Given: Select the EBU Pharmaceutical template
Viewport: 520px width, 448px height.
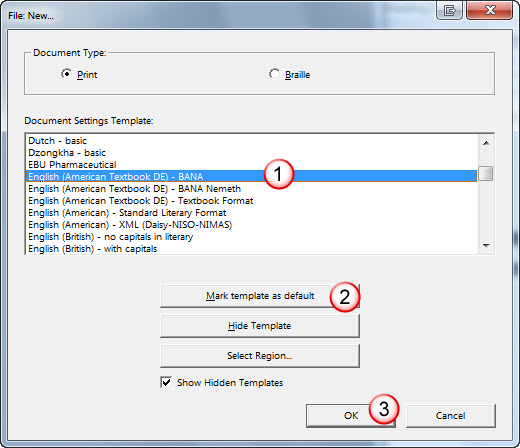Looking at the screenshot, I should pyautogui.click(x=252, y=165).
